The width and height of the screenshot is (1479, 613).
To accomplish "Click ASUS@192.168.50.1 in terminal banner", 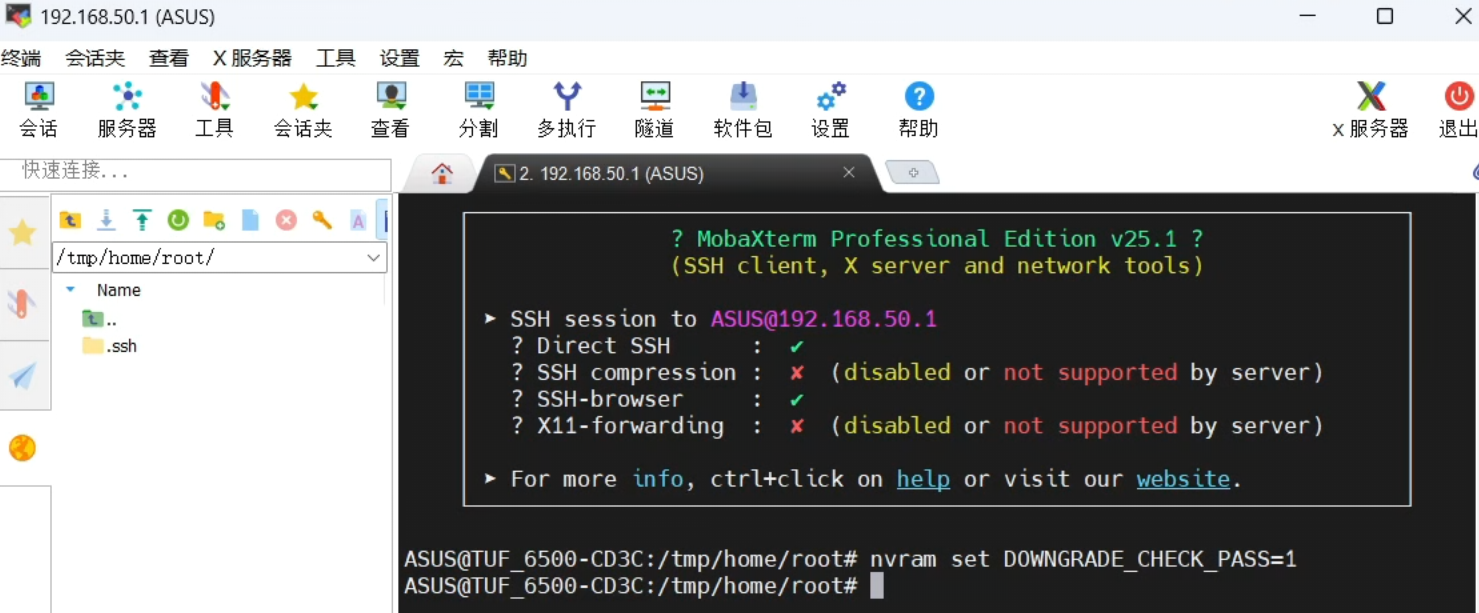I will click(x=823, y=319).
